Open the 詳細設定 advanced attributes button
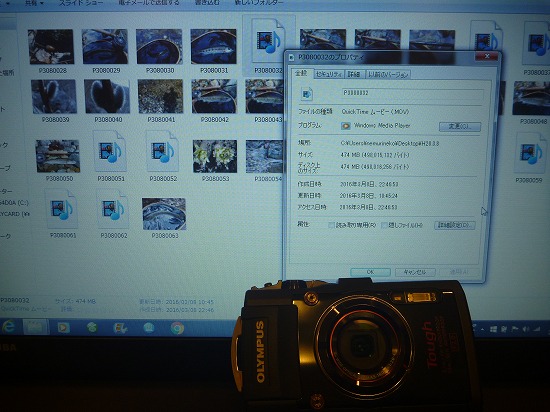 click(455, 225)
